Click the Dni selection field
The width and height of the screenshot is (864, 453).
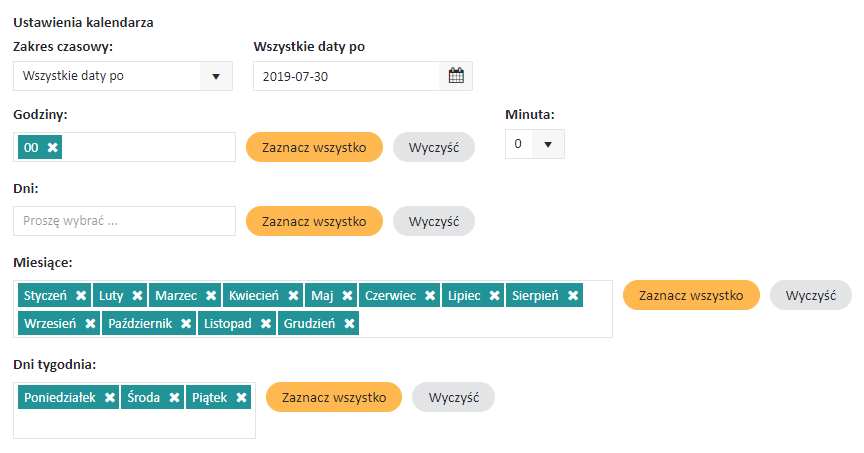[x=124, y=221]
